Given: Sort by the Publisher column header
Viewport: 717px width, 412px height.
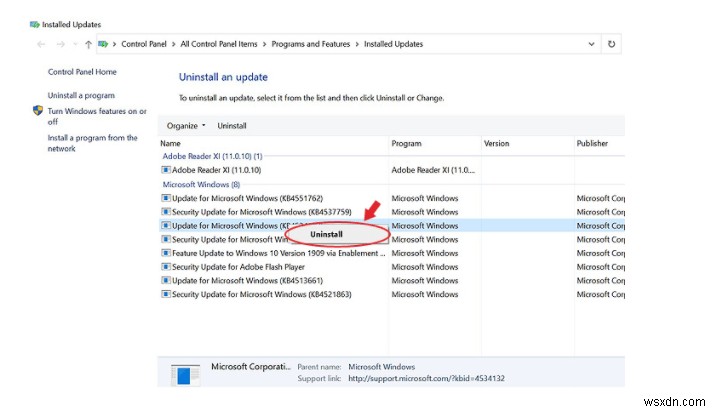Looking at the screenshot, I should 592,143.
